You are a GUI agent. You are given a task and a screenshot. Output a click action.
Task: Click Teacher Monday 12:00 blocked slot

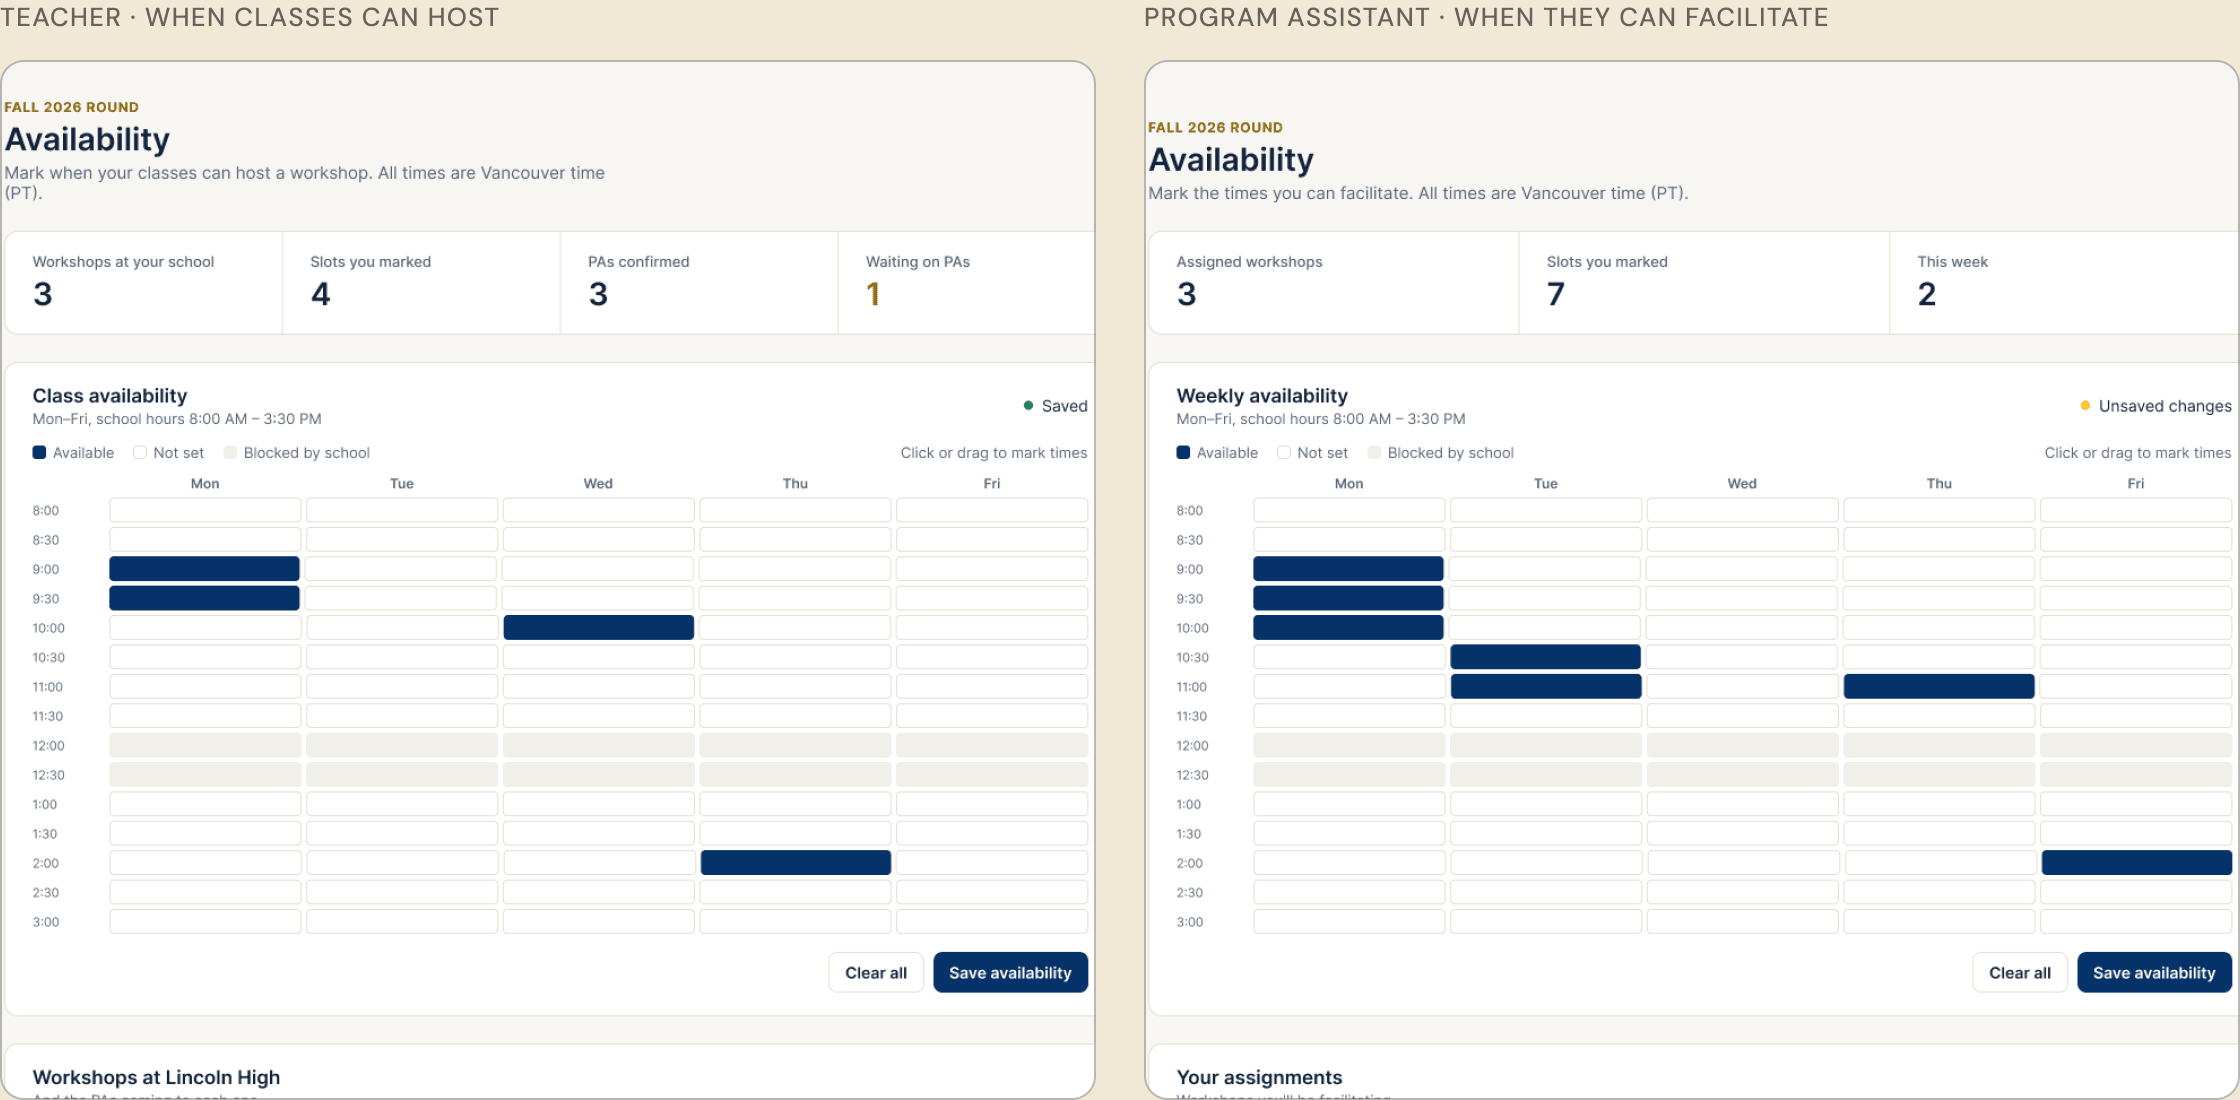[x=205, y=745]
